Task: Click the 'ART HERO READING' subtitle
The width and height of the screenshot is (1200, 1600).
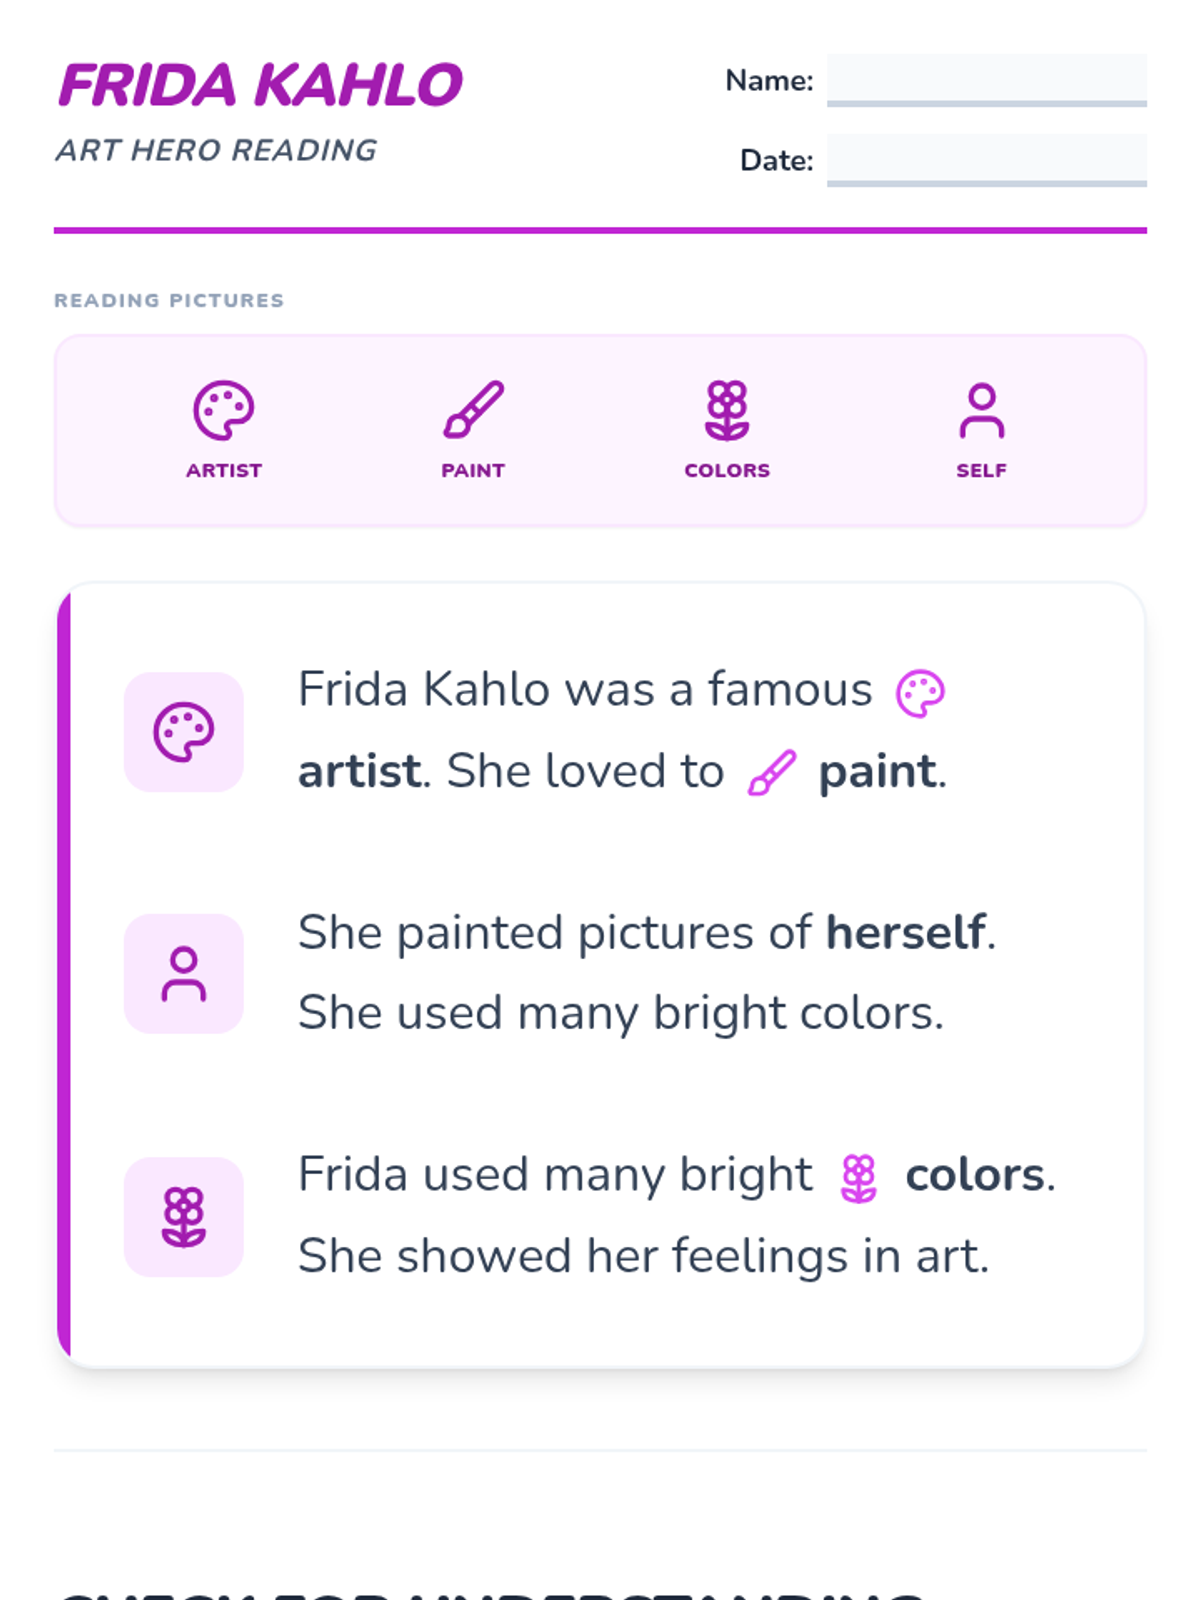Action: point(217,150)
